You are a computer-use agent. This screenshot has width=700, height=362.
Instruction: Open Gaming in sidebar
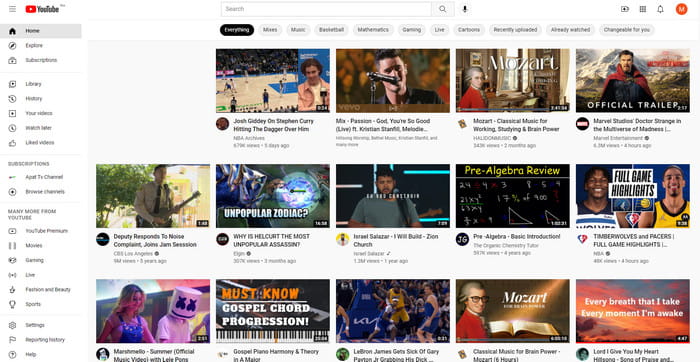point(41,260)
